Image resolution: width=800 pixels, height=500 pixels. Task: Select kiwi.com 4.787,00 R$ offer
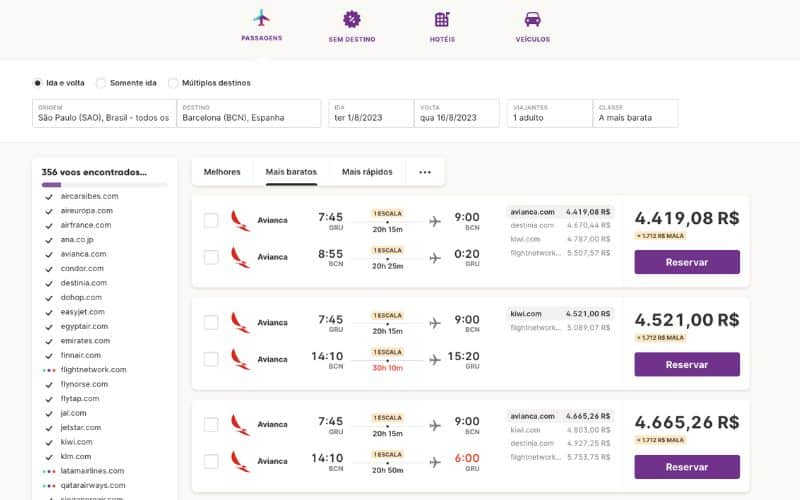tap(560, 239)
